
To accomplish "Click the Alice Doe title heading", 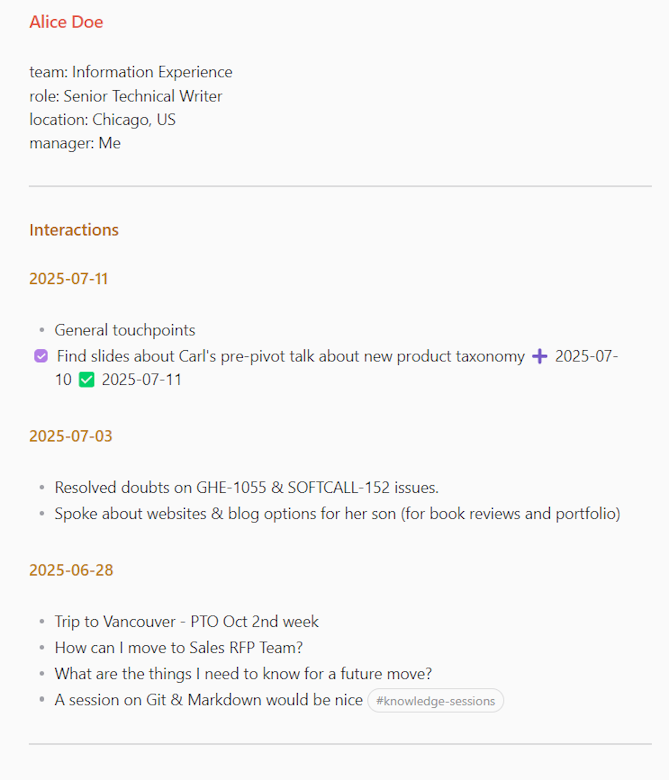I will pos(66,22).
